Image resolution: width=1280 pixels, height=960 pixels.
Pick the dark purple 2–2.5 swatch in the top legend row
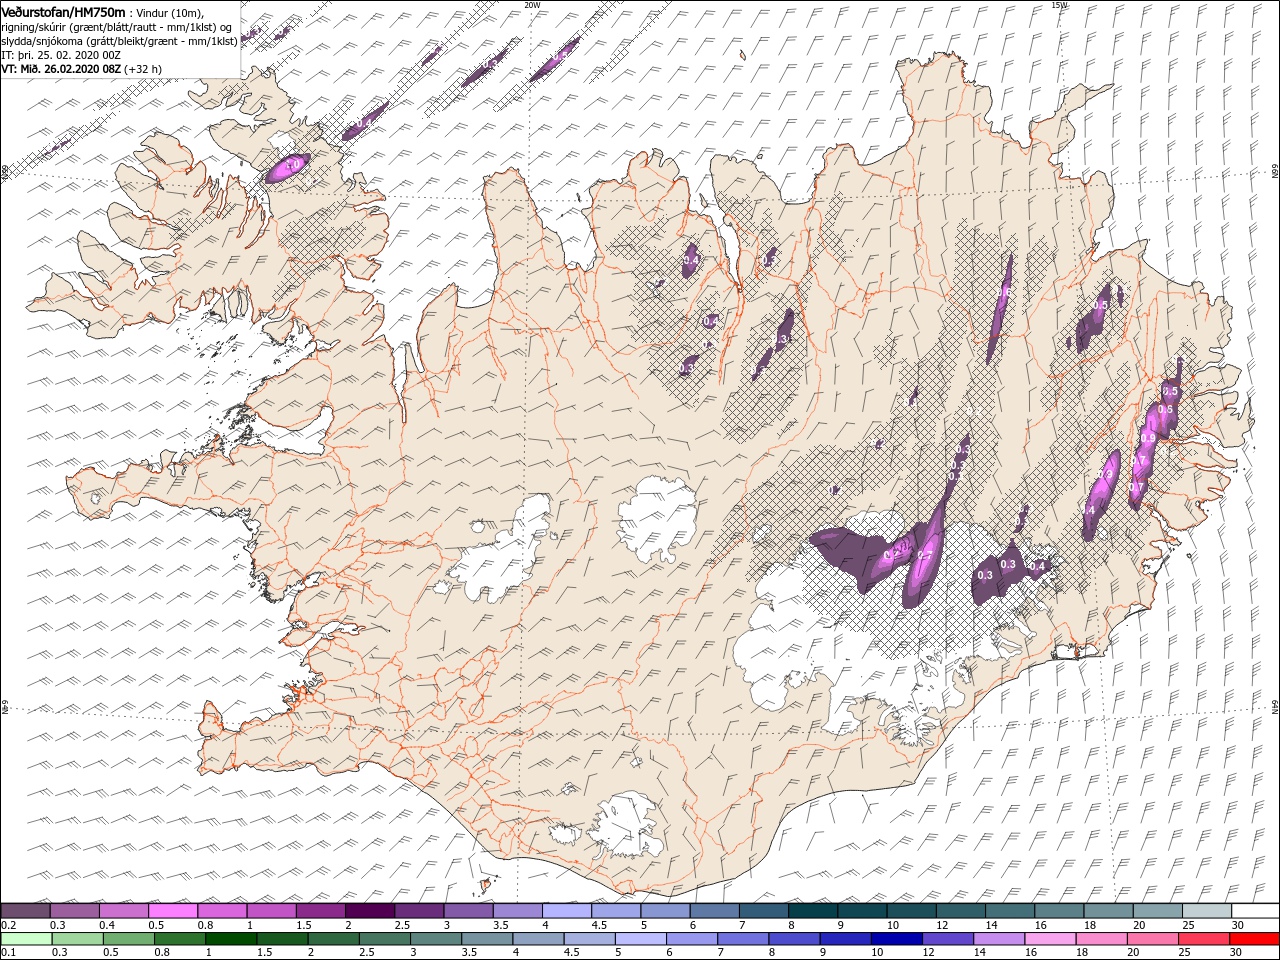370,911
